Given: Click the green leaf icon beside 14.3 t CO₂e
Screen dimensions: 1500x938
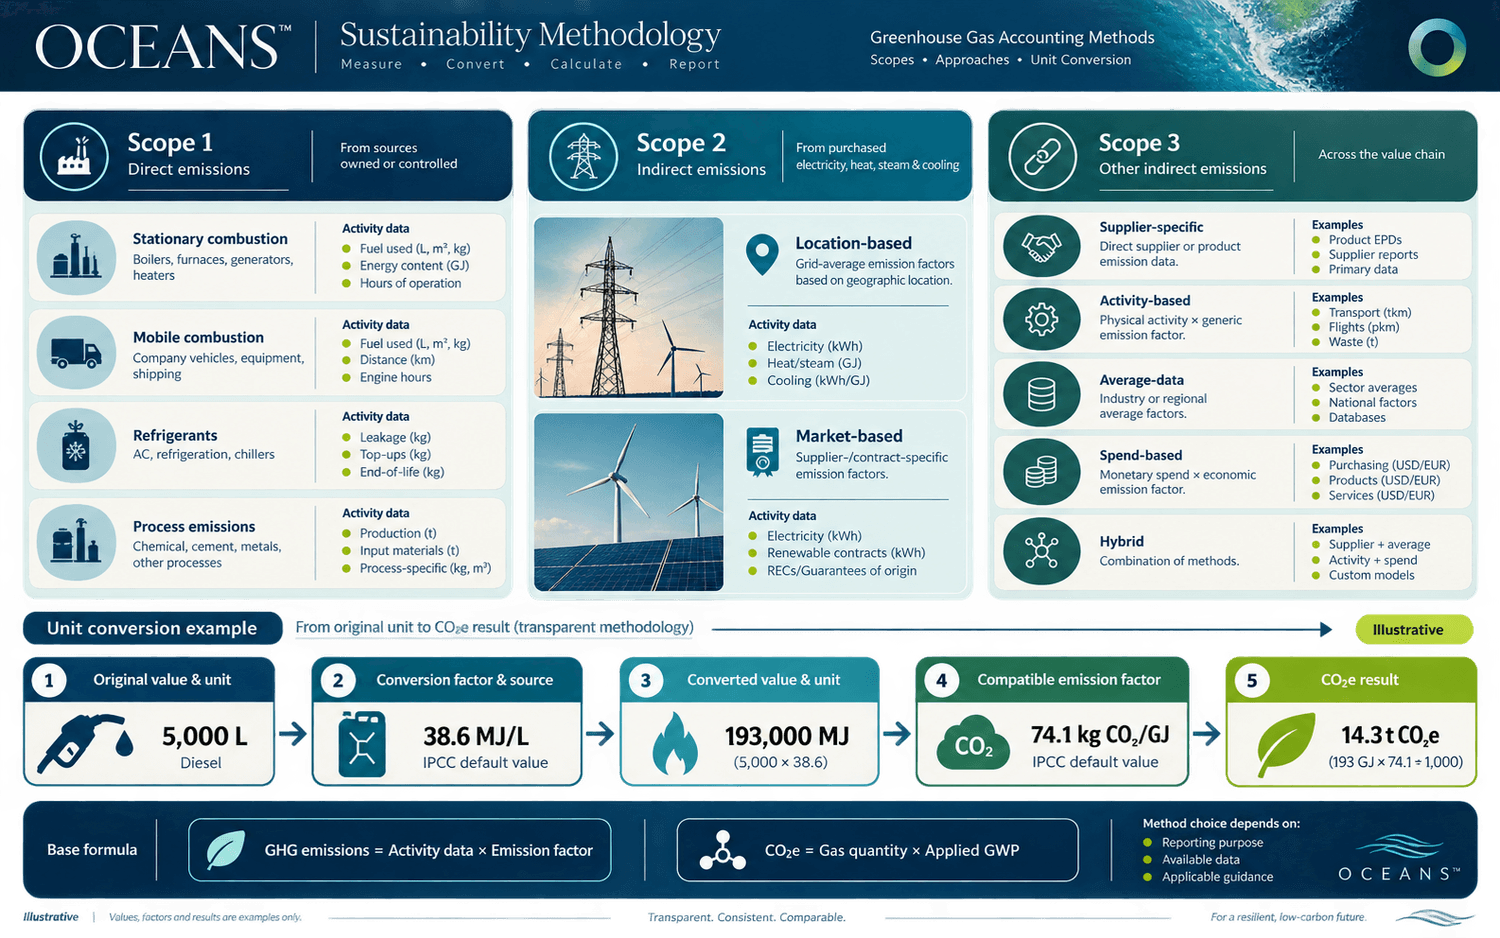Looking at the screenshot, I should point(1285,744).
